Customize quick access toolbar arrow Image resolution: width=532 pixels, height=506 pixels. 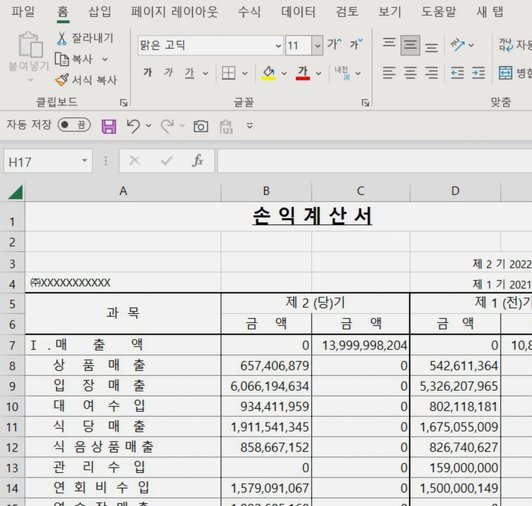(x=250, y=126)
